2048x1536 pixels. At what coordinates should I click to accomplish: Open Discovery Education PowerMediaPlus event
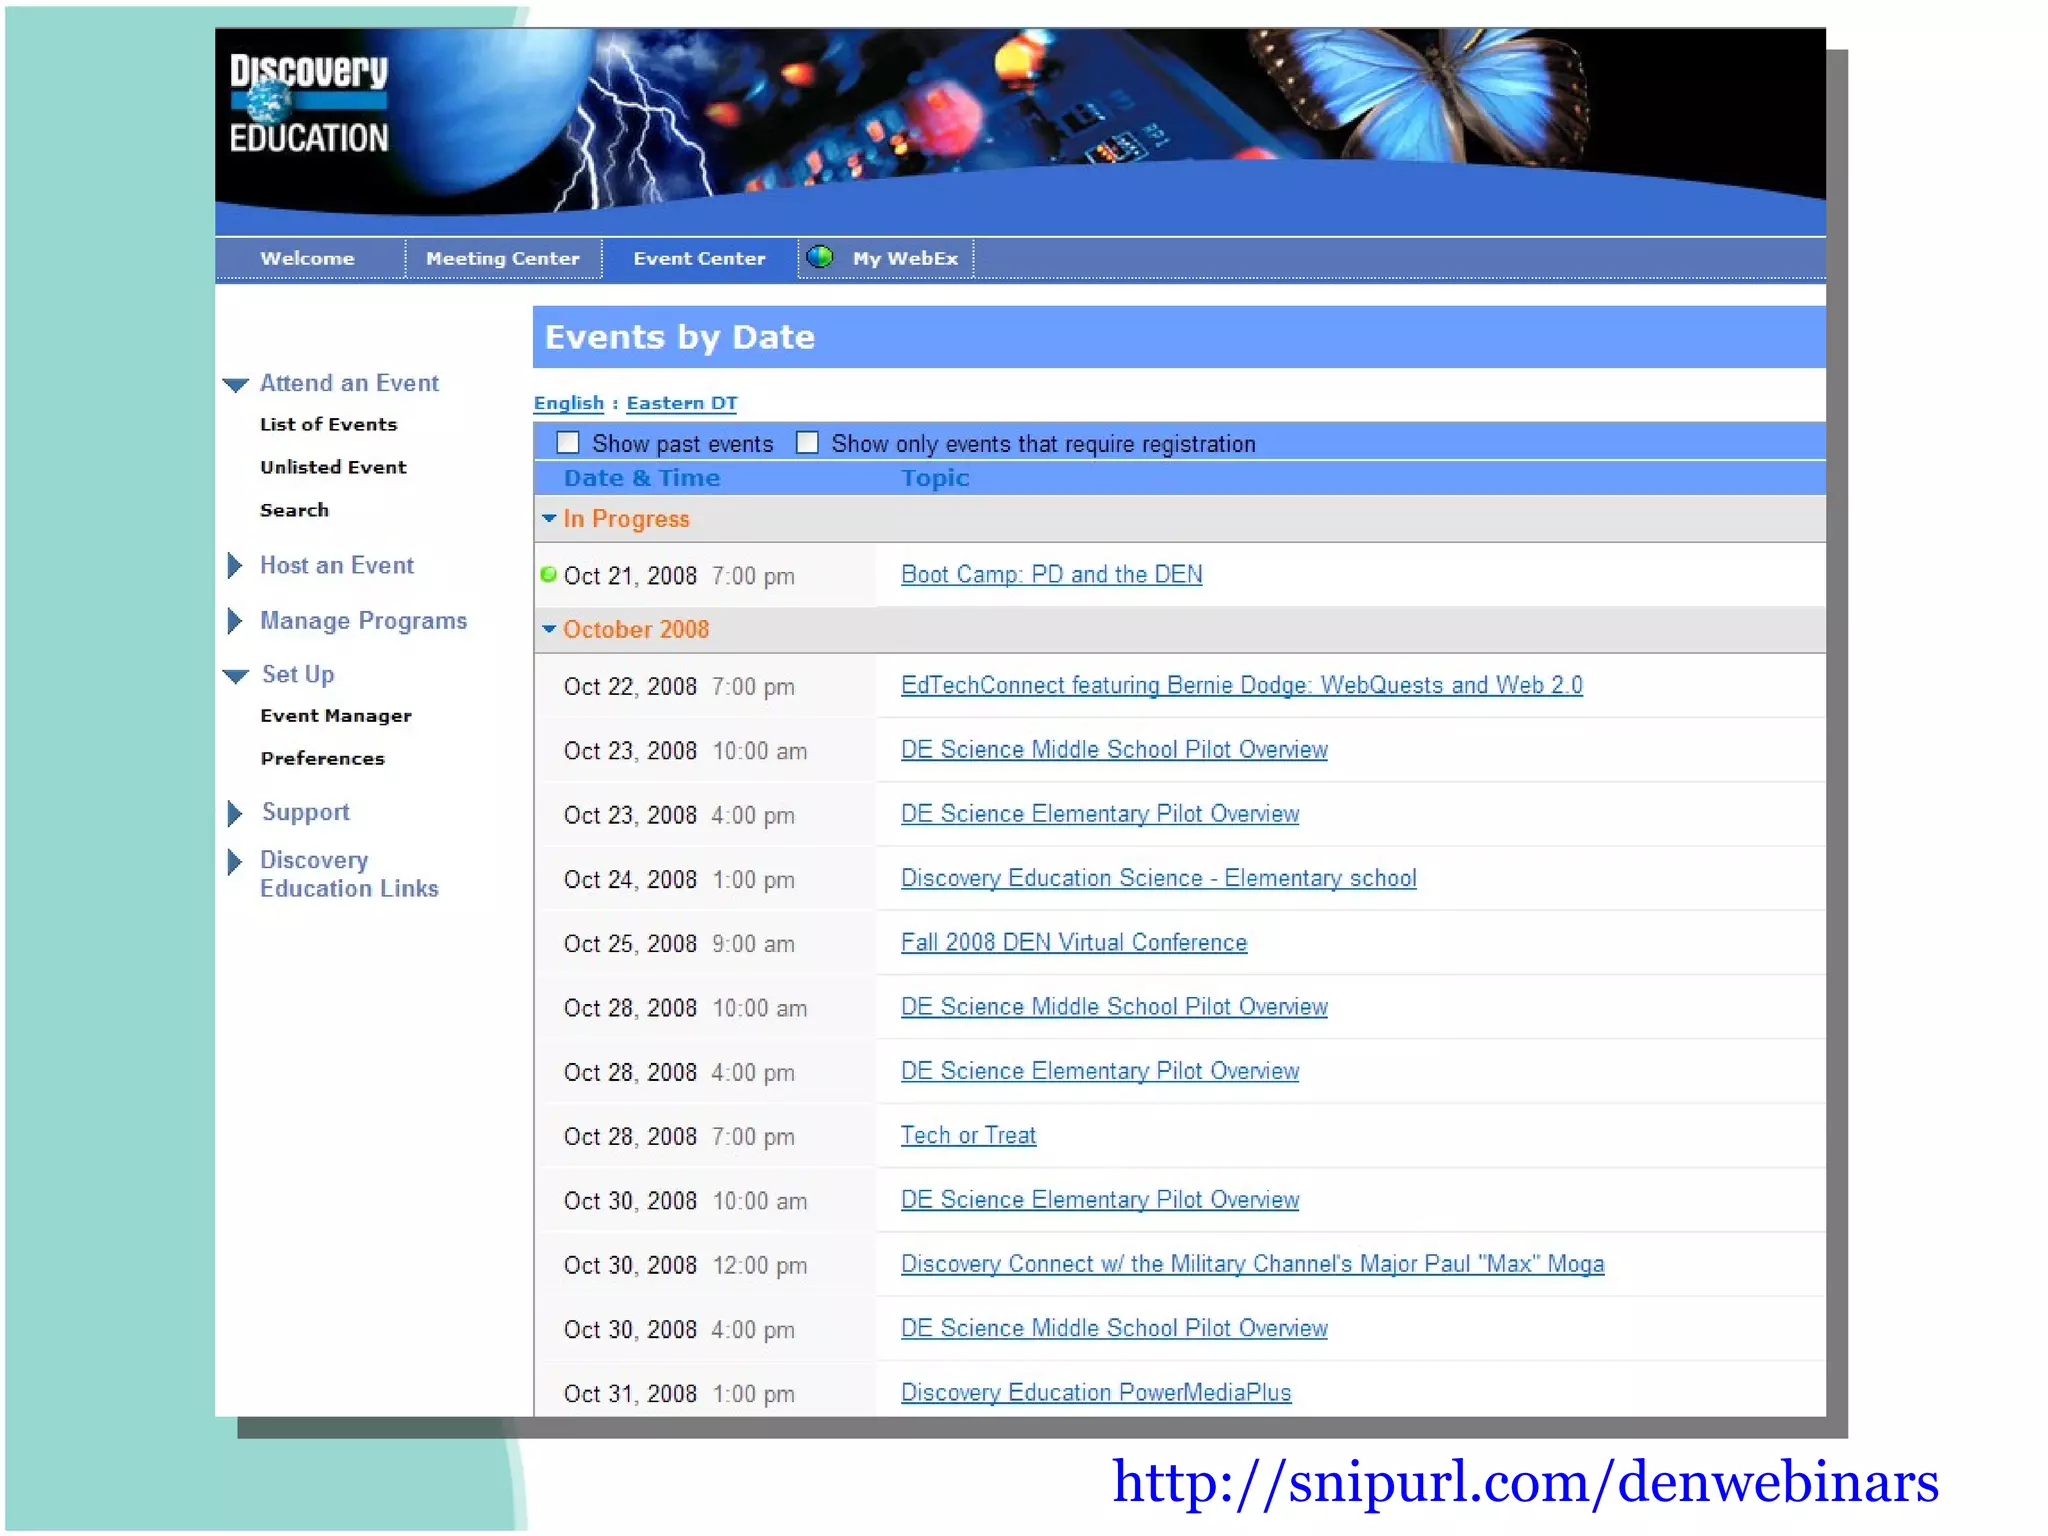[1096, 1393]
